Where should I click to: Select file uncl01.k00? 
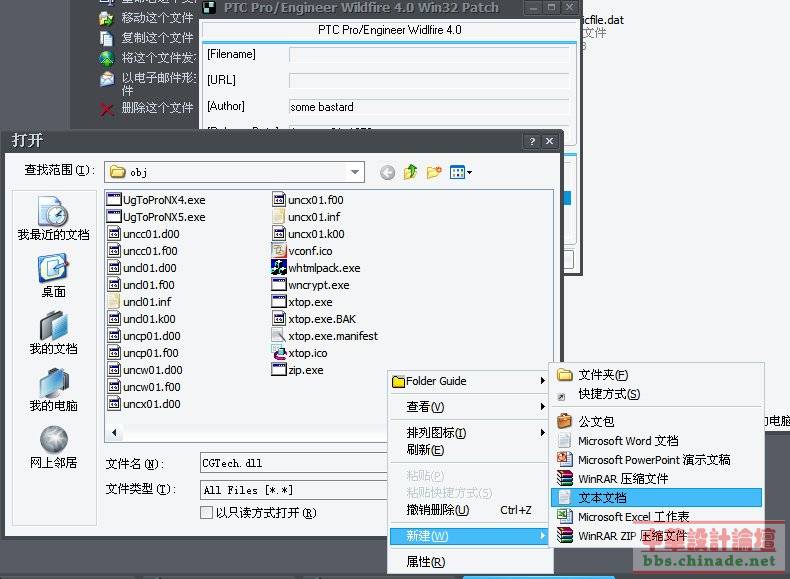142,319
